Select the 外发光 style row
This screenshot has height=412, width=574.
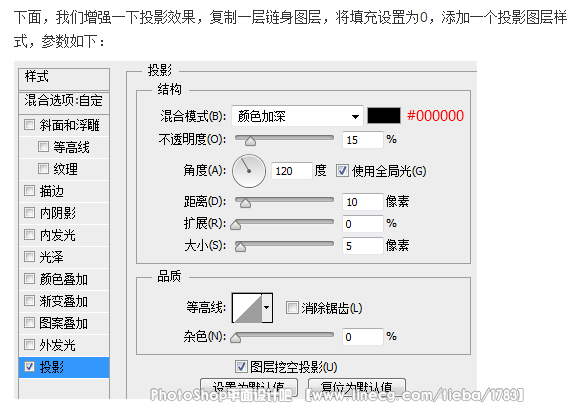pyautogui.click(x=64, y=345)
